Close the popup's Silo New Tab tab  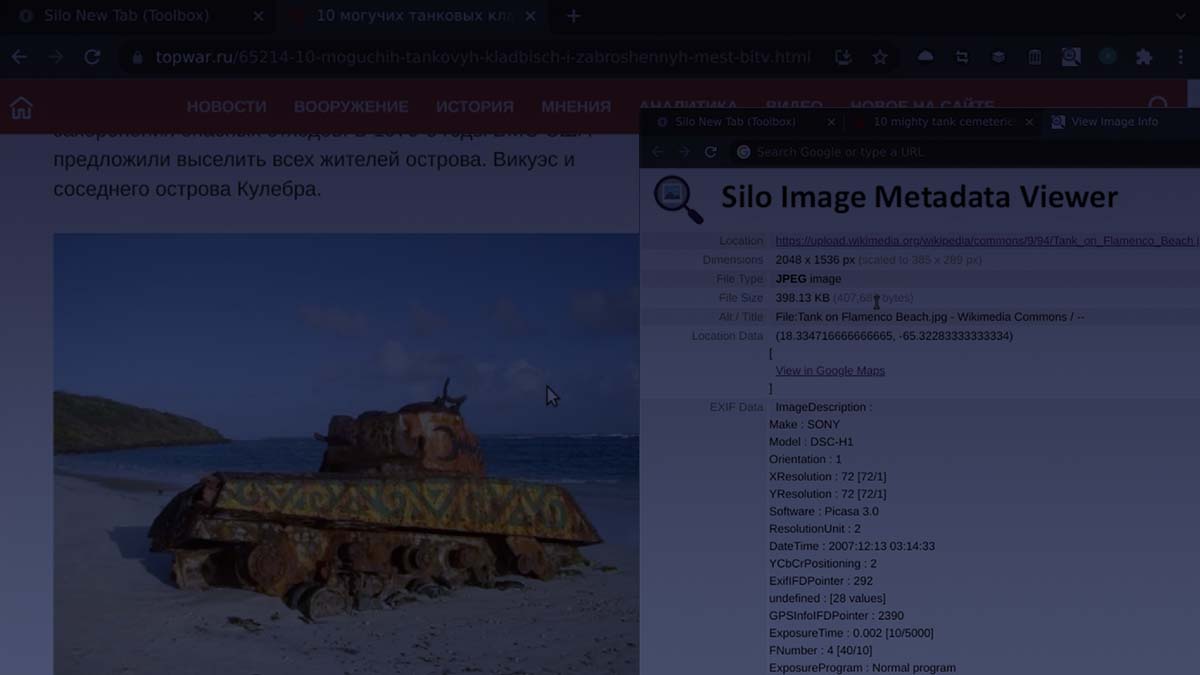click(x=831, y=122)
